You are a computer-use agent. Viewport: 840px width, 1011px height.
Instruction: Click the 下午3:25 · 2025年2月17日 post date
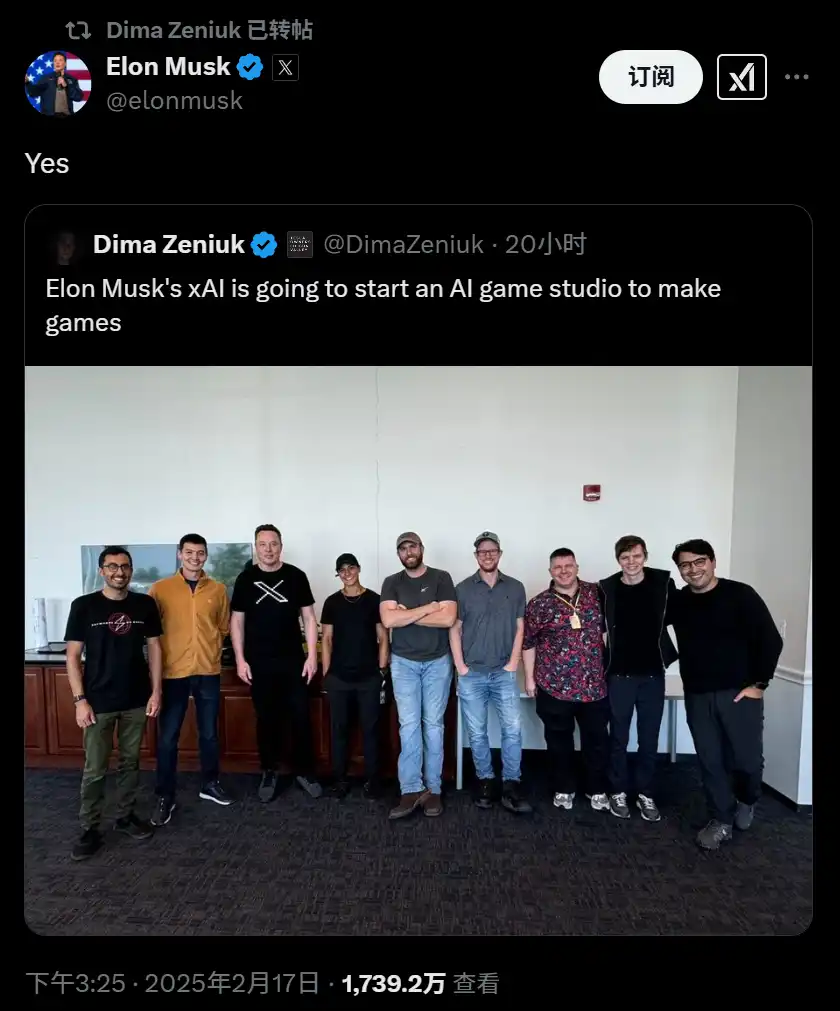click(172, 983)
